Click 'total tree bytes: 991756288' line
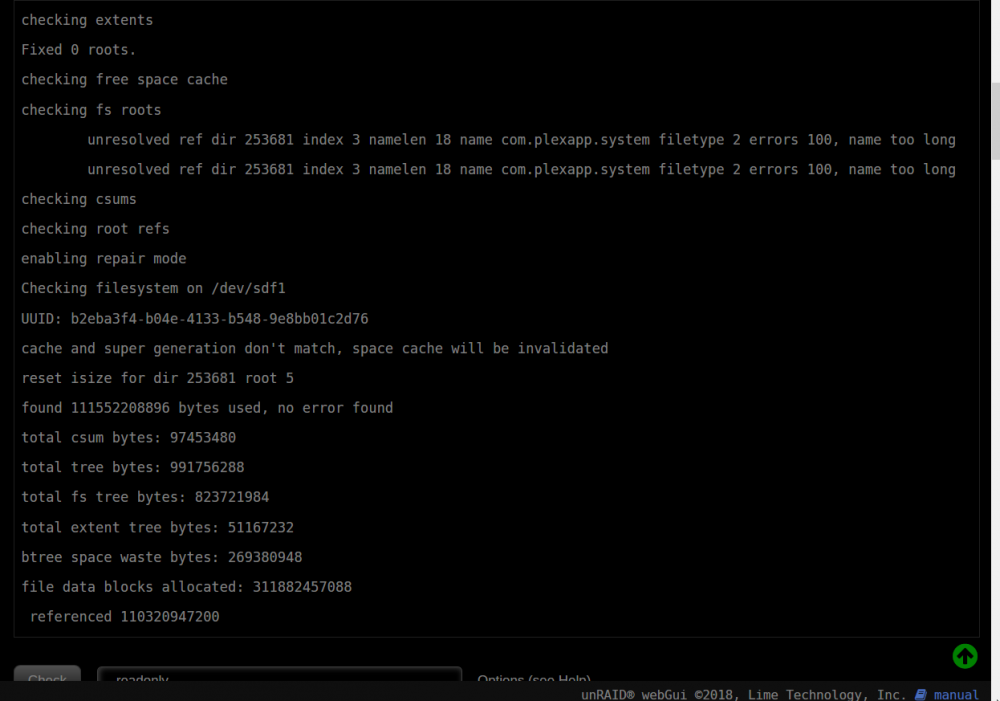Image resolution: width=1000 pixels, height=701 pixels. coord(133,468)
